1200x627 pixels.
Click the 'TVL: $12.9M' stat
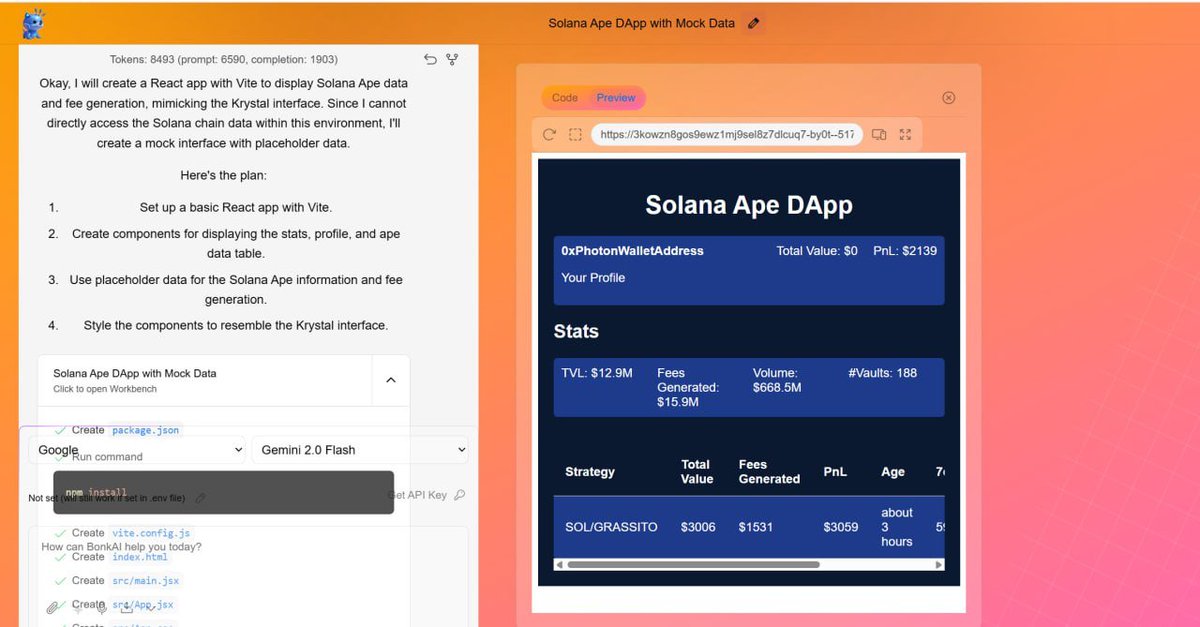coord(597,373)
